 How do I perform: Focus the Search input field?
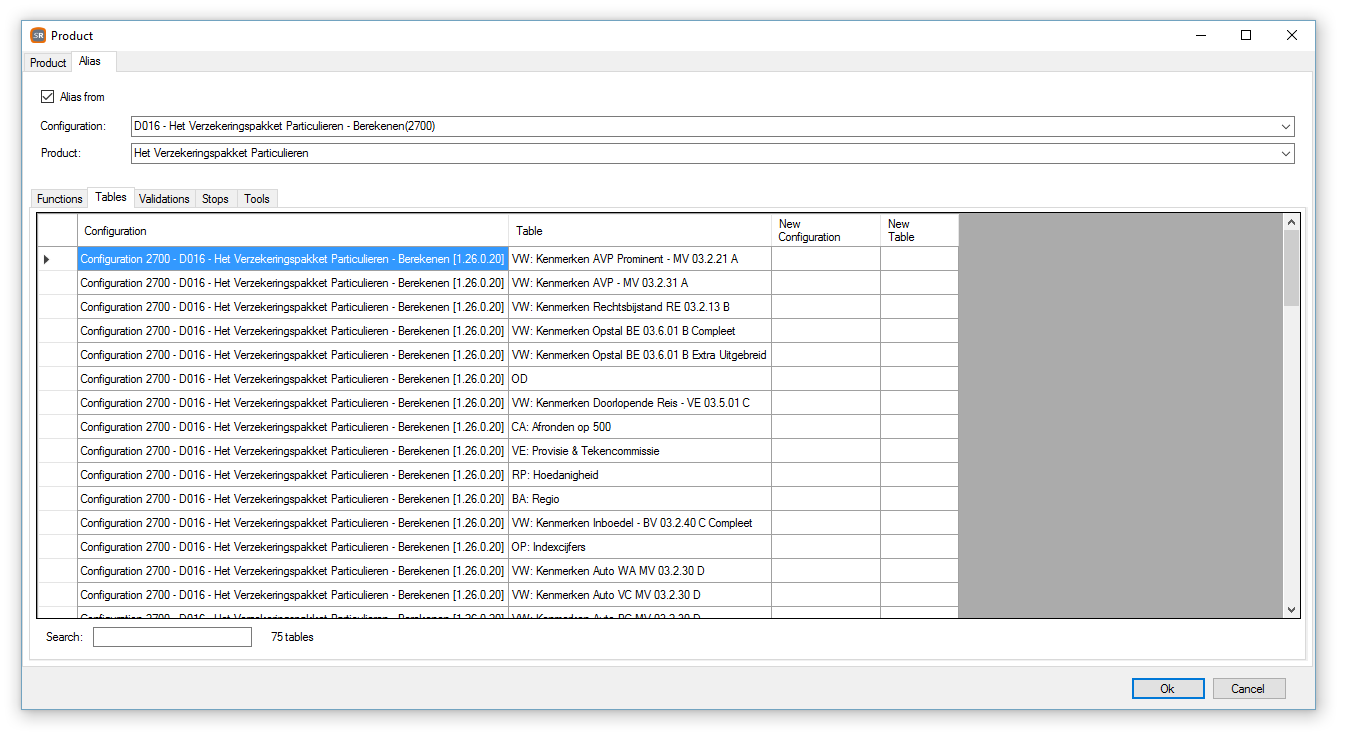tap(172, 637)
